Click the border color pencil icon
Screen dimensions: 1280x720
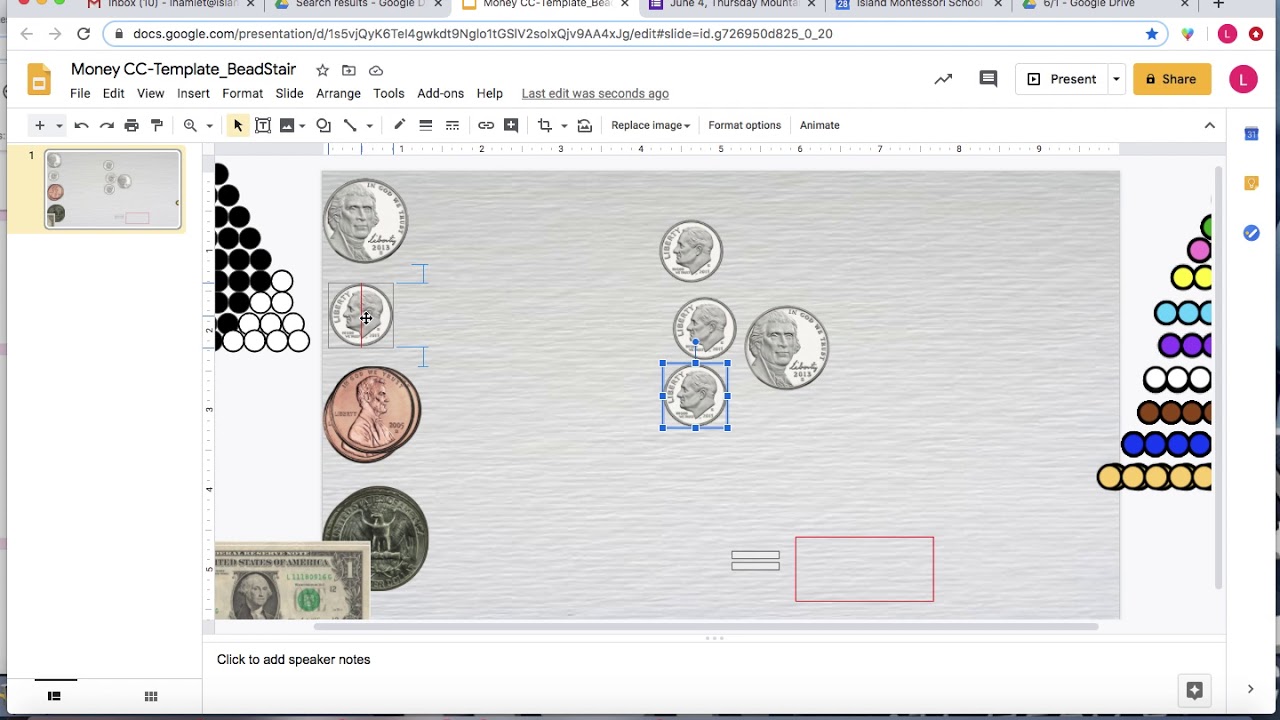click(399, 125)
